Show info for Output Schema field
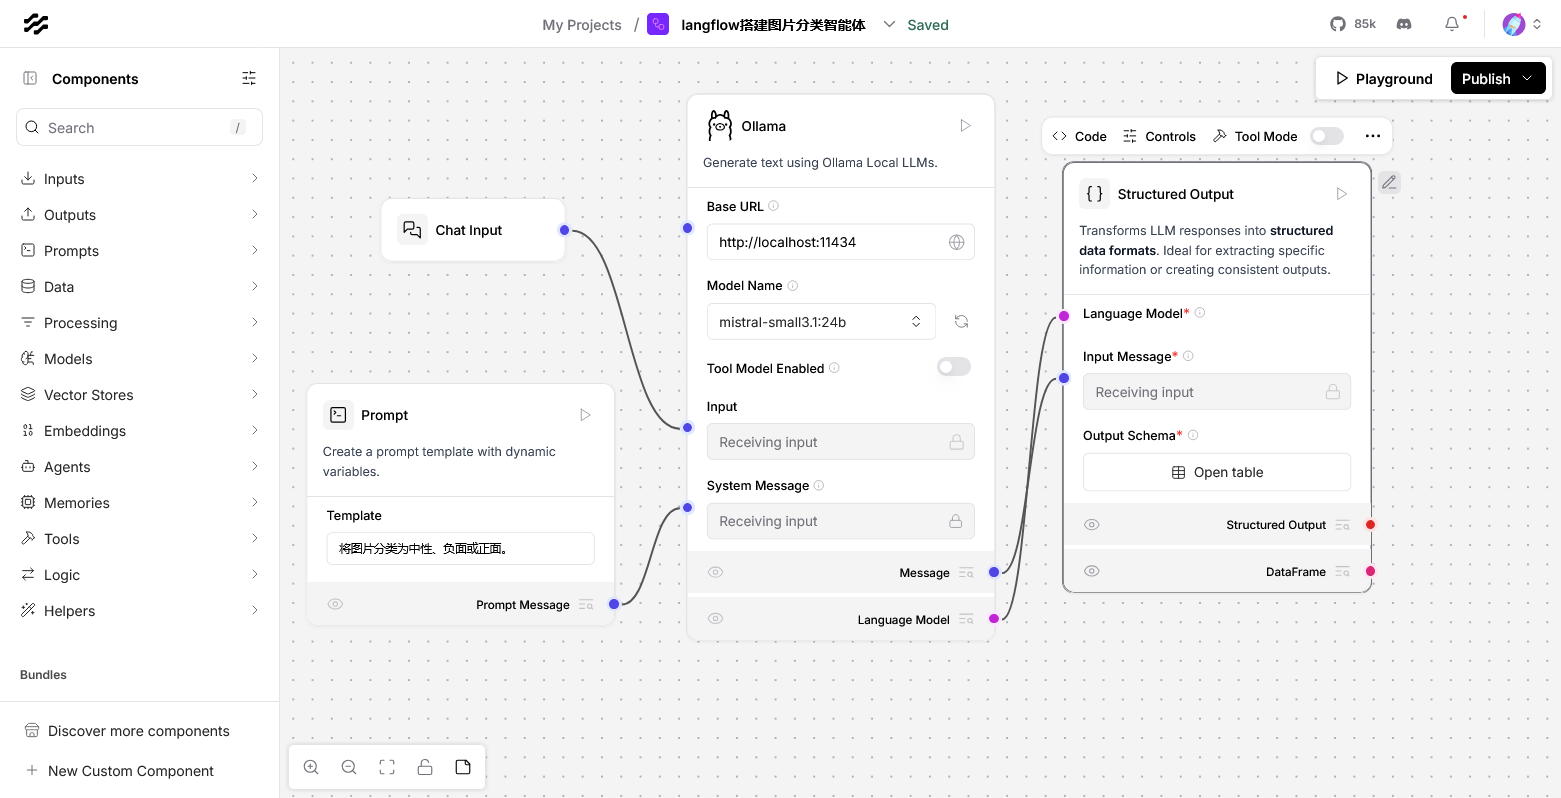 1193,435
